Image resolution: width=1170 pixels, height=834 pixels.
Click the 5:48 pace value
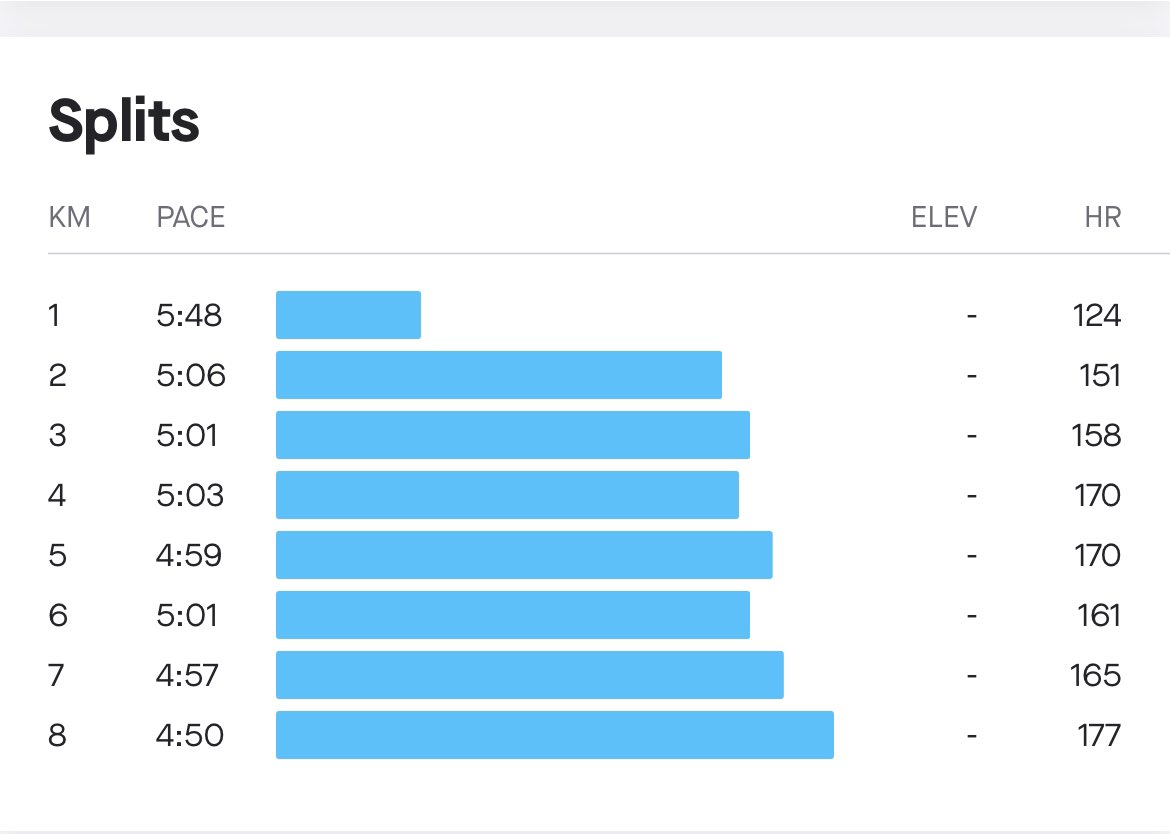189,316
